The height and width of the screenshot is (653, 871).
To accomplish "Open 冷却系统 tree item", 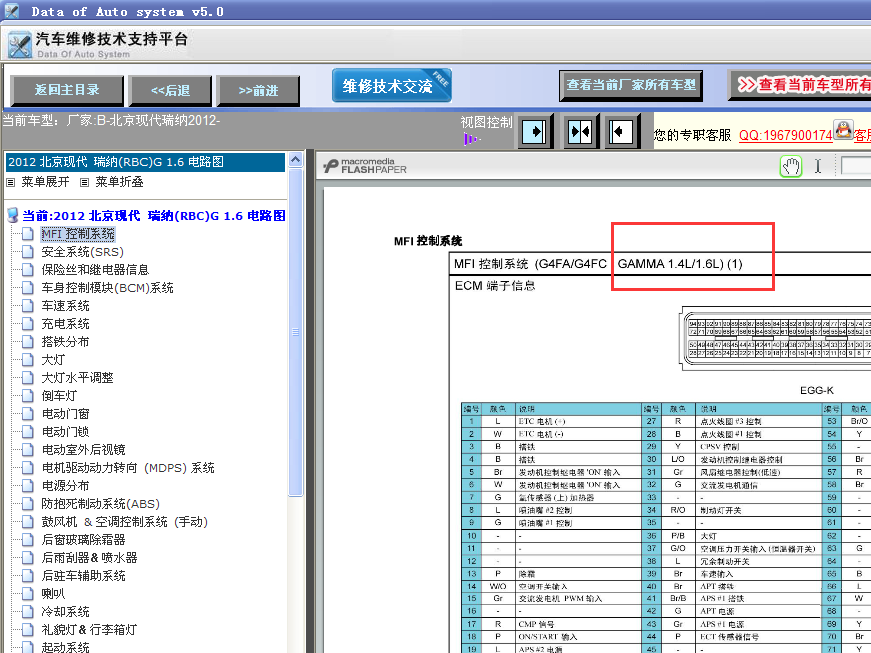I will click(66, 612).
